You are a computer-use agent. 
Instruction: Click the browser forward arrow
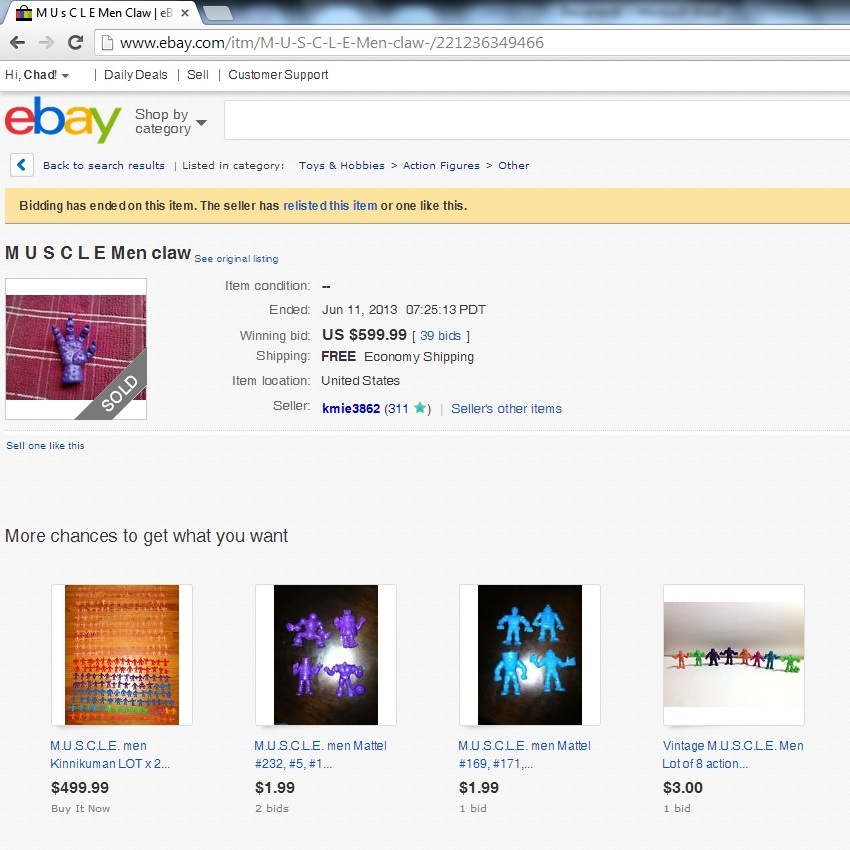[47, 42]
